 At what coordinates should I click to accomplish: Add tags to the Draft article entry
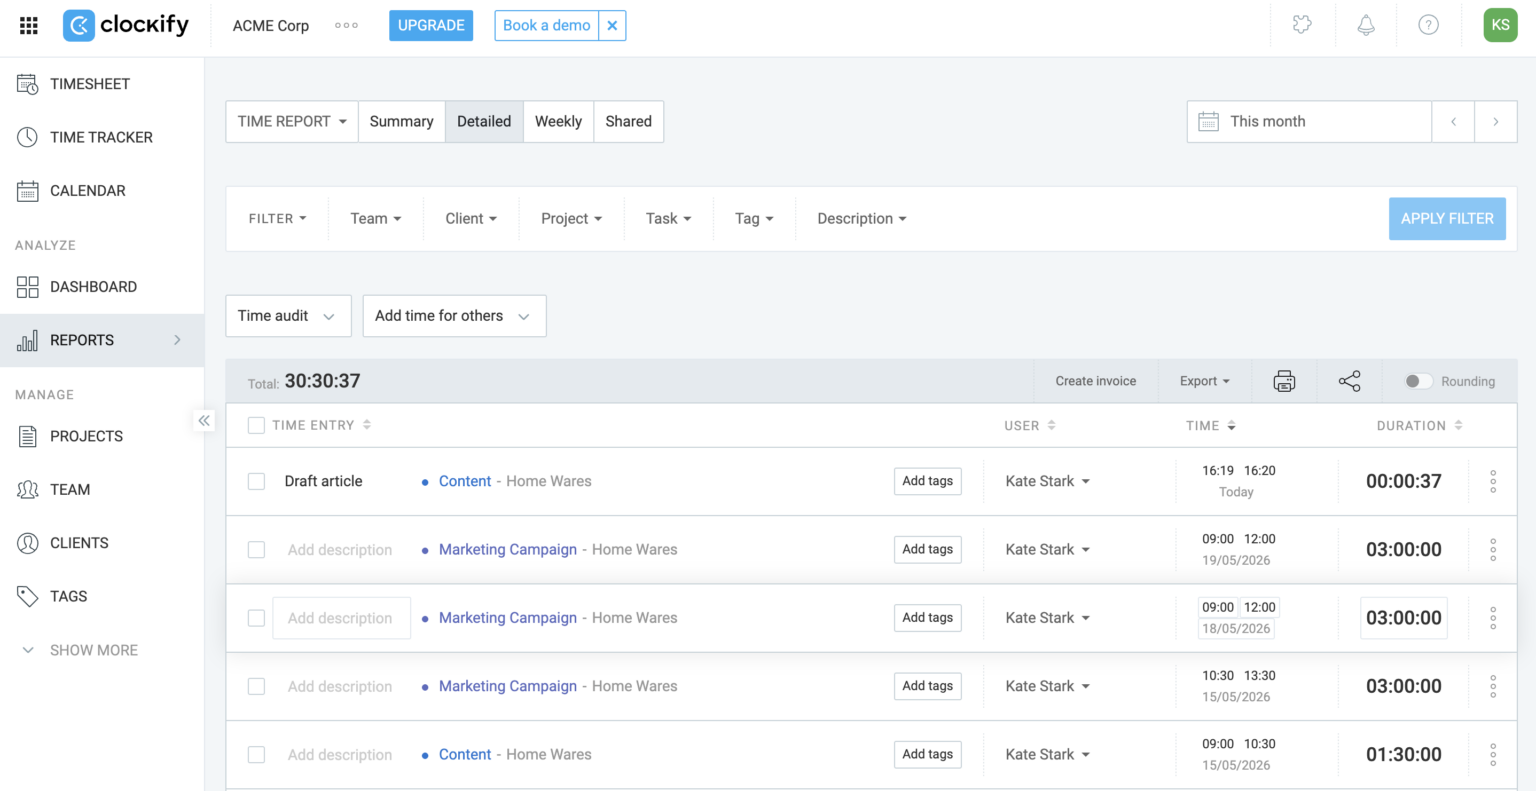coord(928,481)
